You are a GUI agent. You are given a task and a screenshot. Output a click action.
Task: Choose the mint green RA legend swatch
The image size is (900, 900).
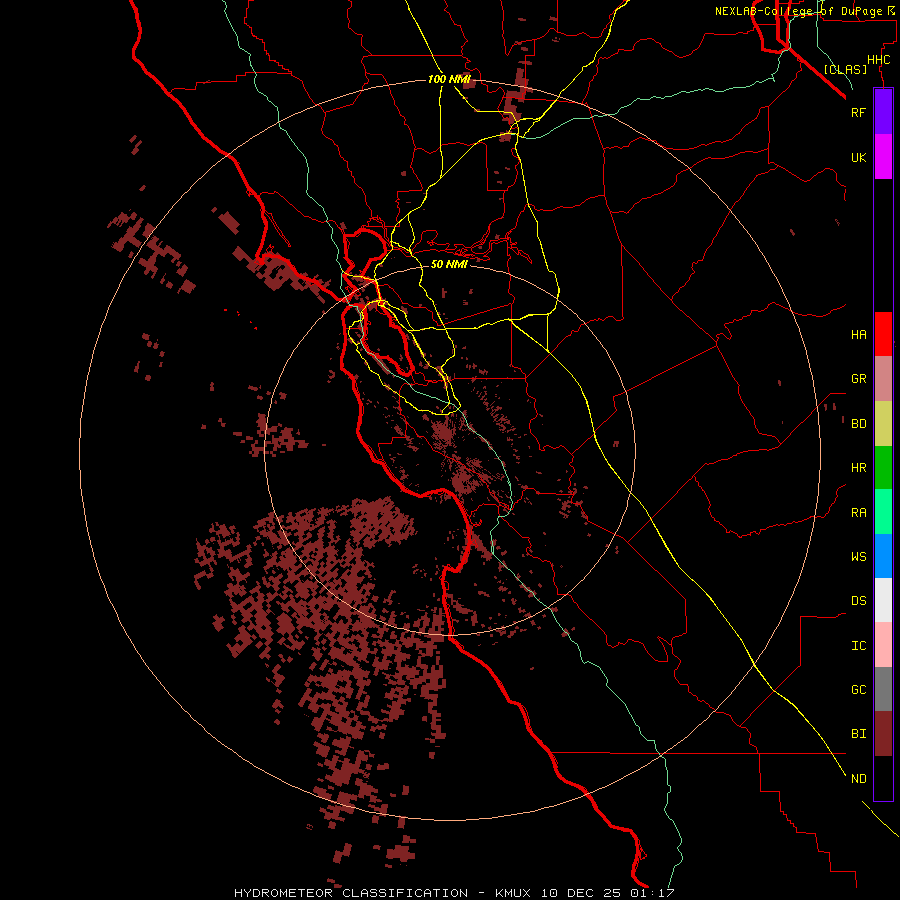883,512
